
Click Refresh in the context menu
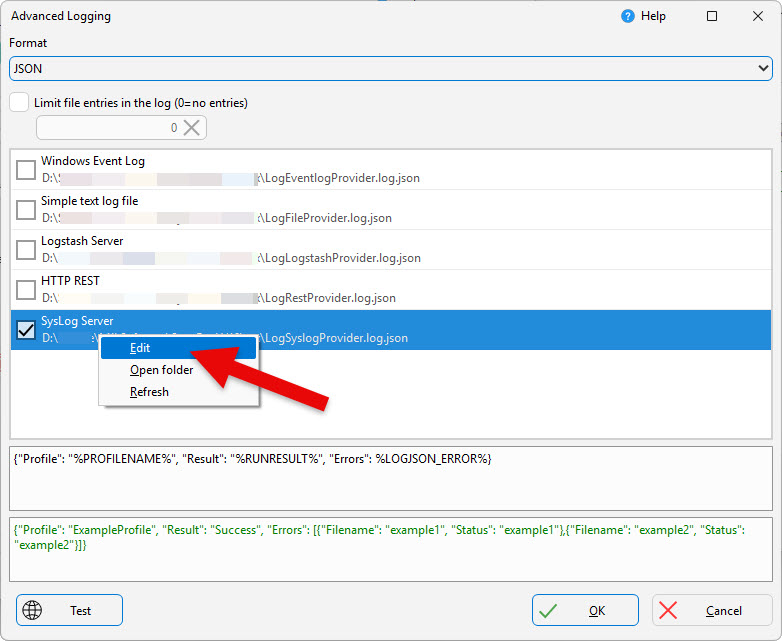[149, 392]
